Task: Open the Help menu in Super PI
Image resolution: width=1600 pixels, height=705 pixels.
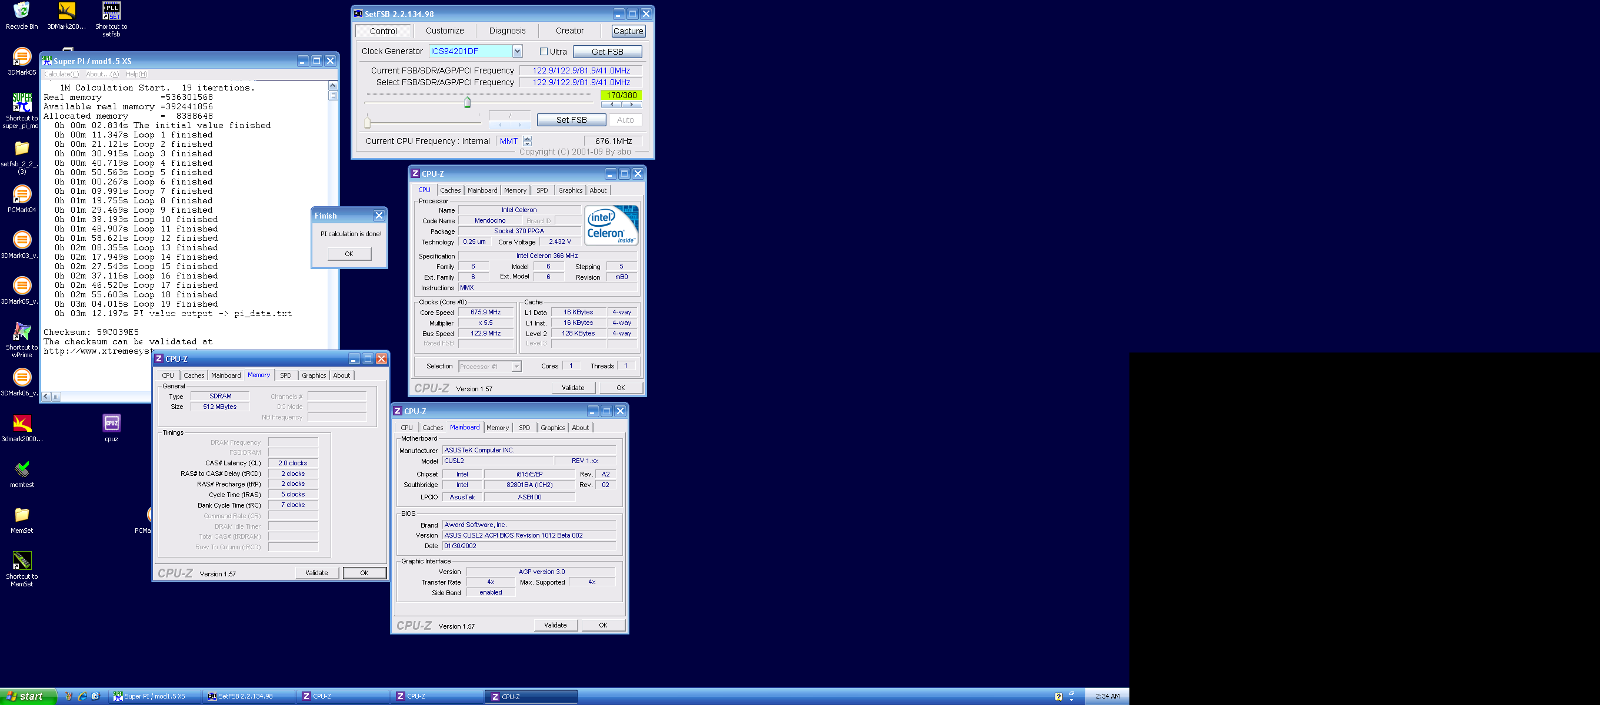Action: 135,74
